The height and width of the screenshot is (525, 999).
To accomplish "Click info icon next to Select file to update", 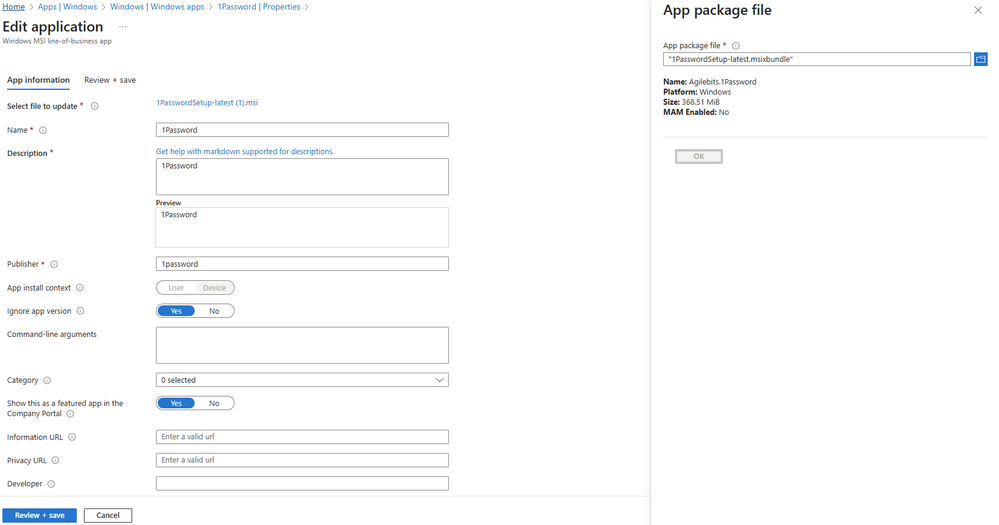I will pos(94,106).
